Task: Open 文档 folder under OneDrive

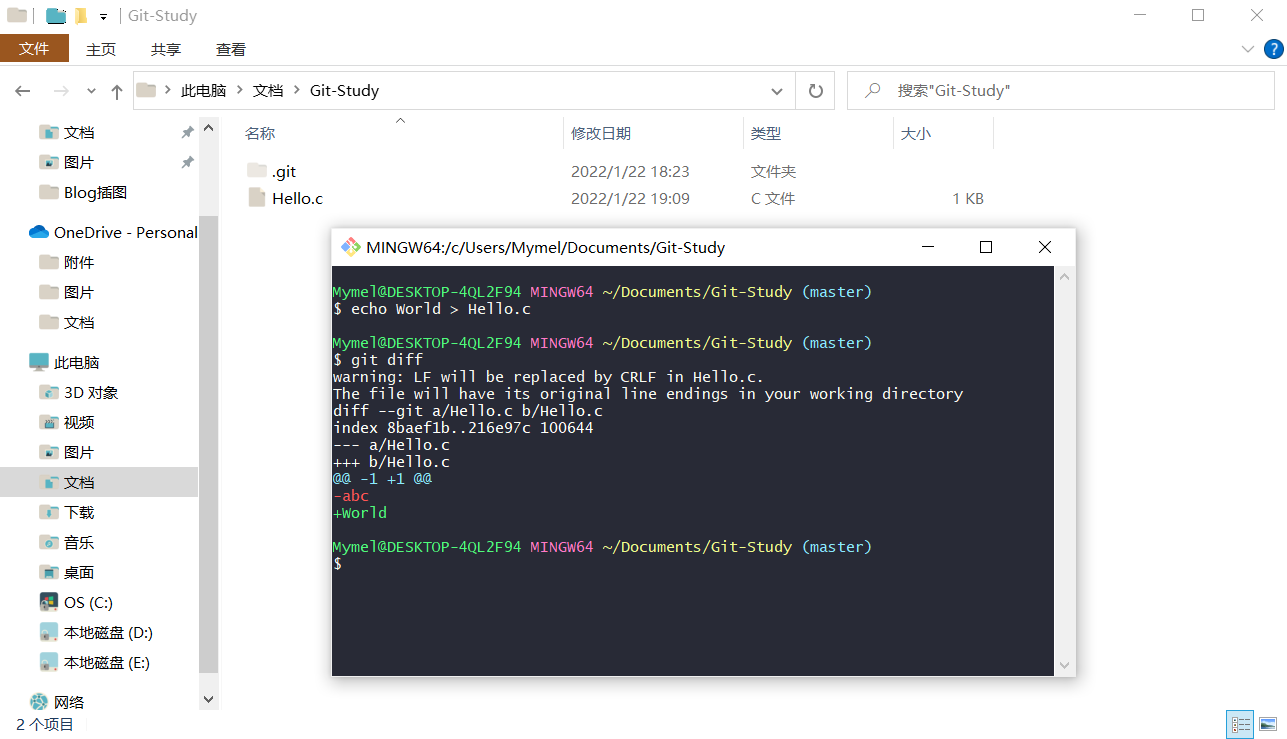Action: pyautogui.click(x=79, y=322)
